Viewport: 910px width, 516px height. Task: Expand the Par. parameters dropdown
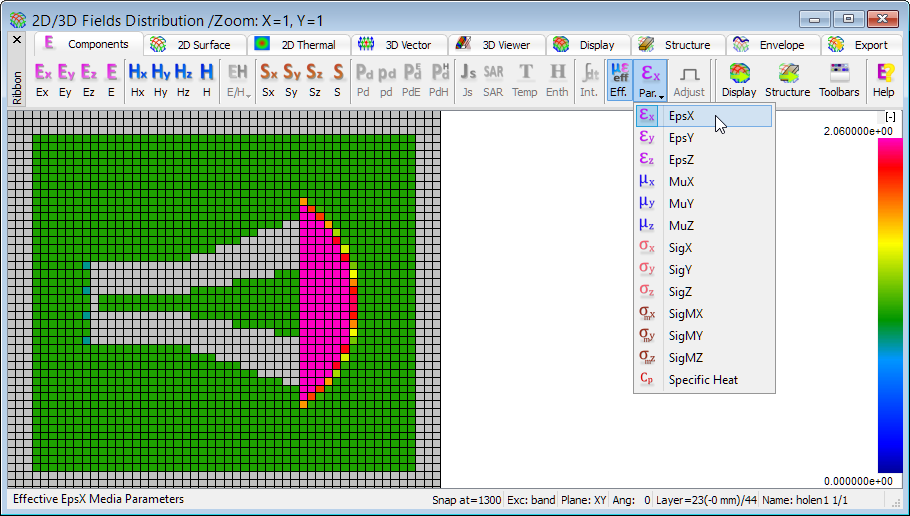click(x=650, y=79)
